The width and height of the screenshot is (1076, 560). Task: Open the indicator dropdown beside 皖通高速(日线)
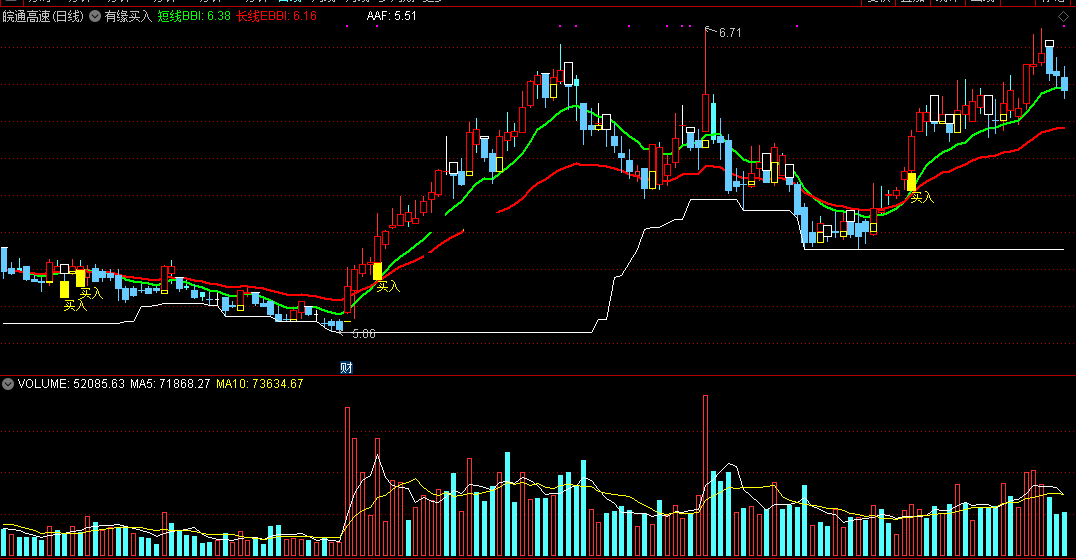[x=95, y=16]
